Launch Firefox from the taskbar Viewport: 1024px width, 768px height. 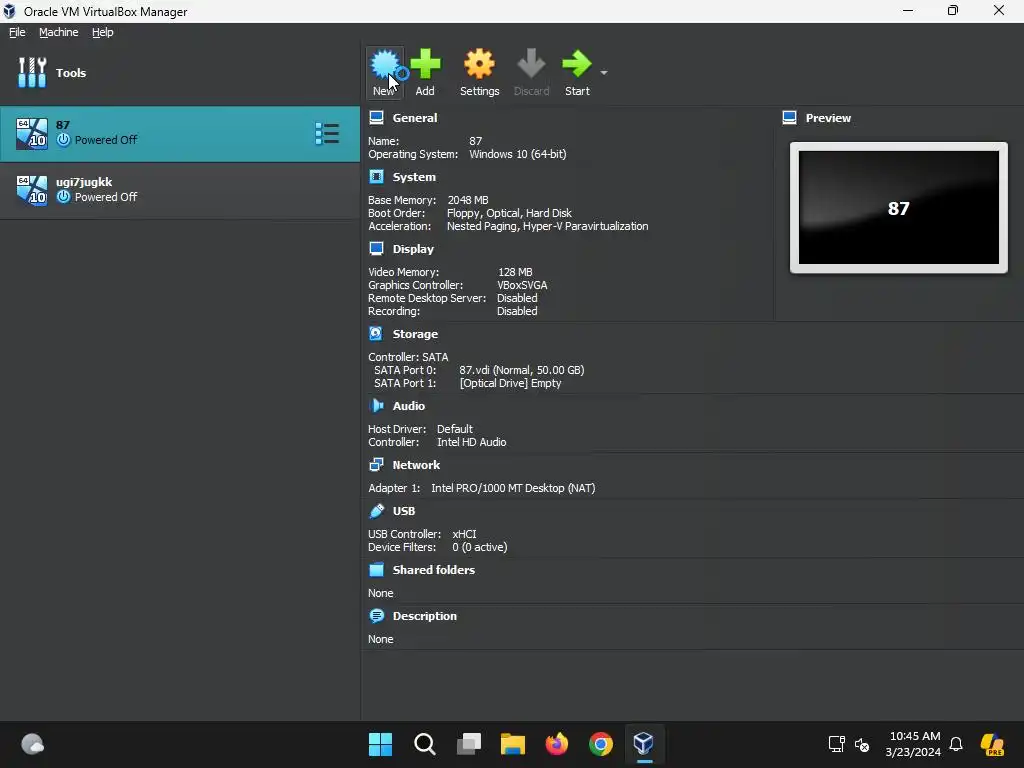[556, 744]
